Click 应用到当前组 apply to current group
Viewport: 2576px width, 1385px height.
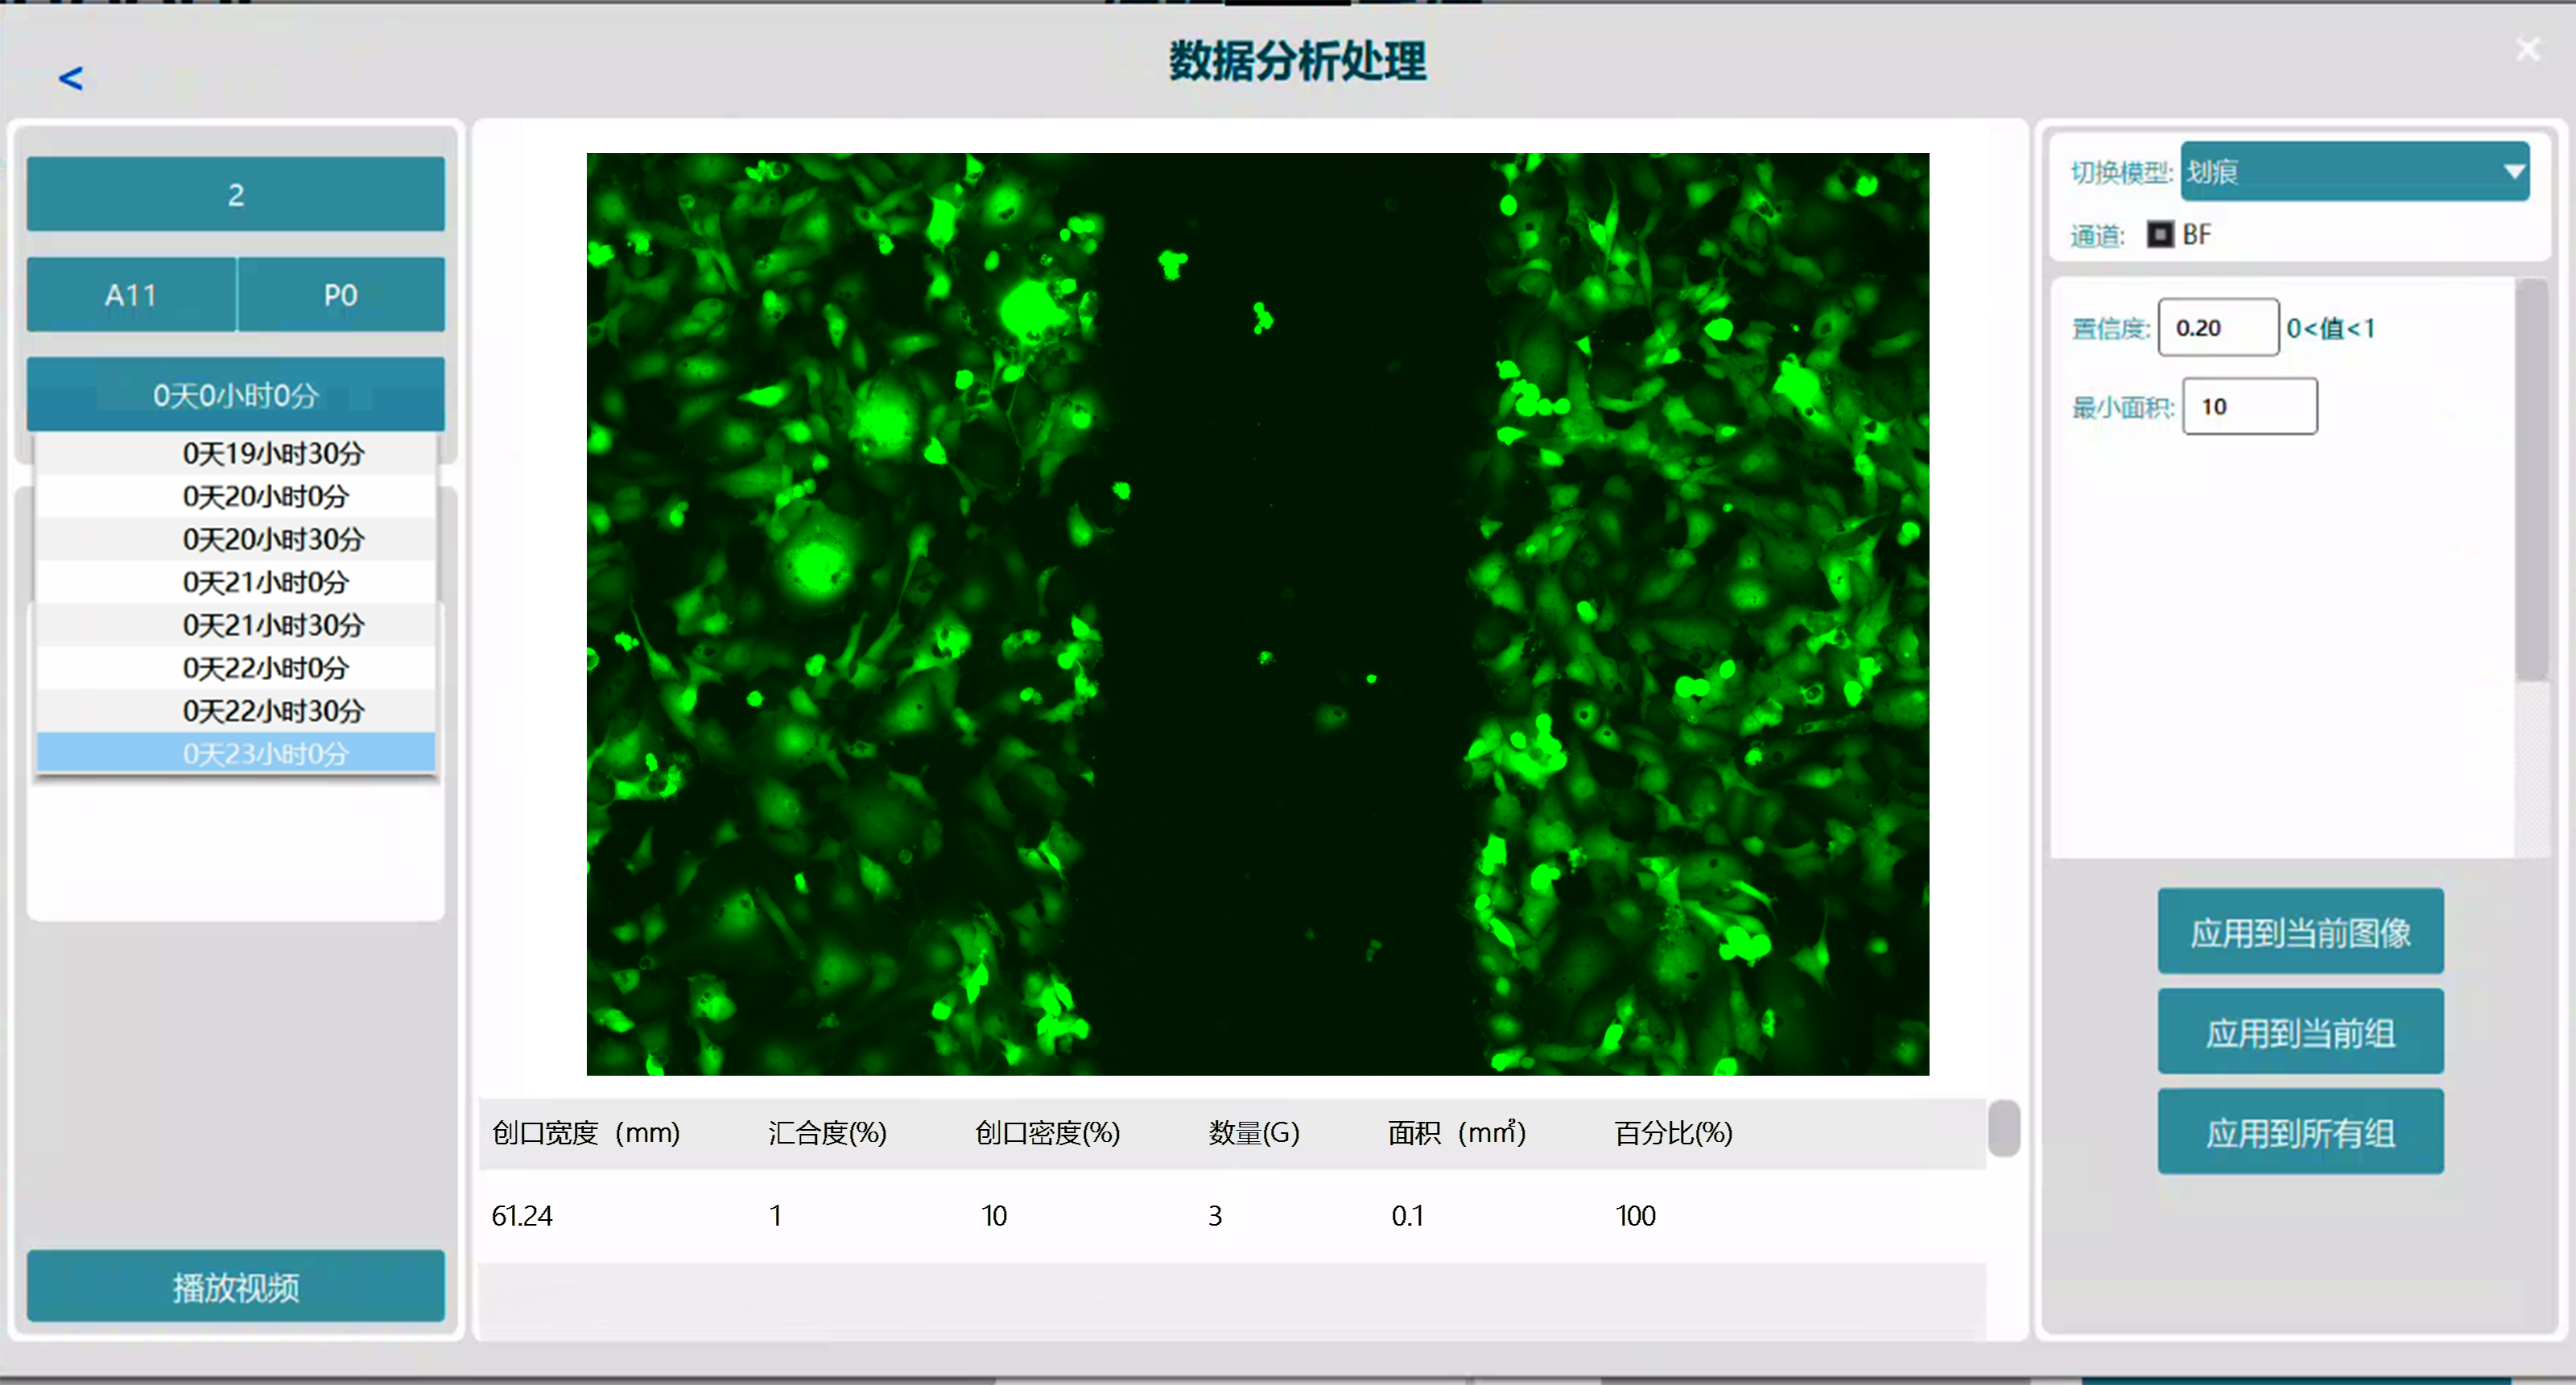[2300, 1032]
